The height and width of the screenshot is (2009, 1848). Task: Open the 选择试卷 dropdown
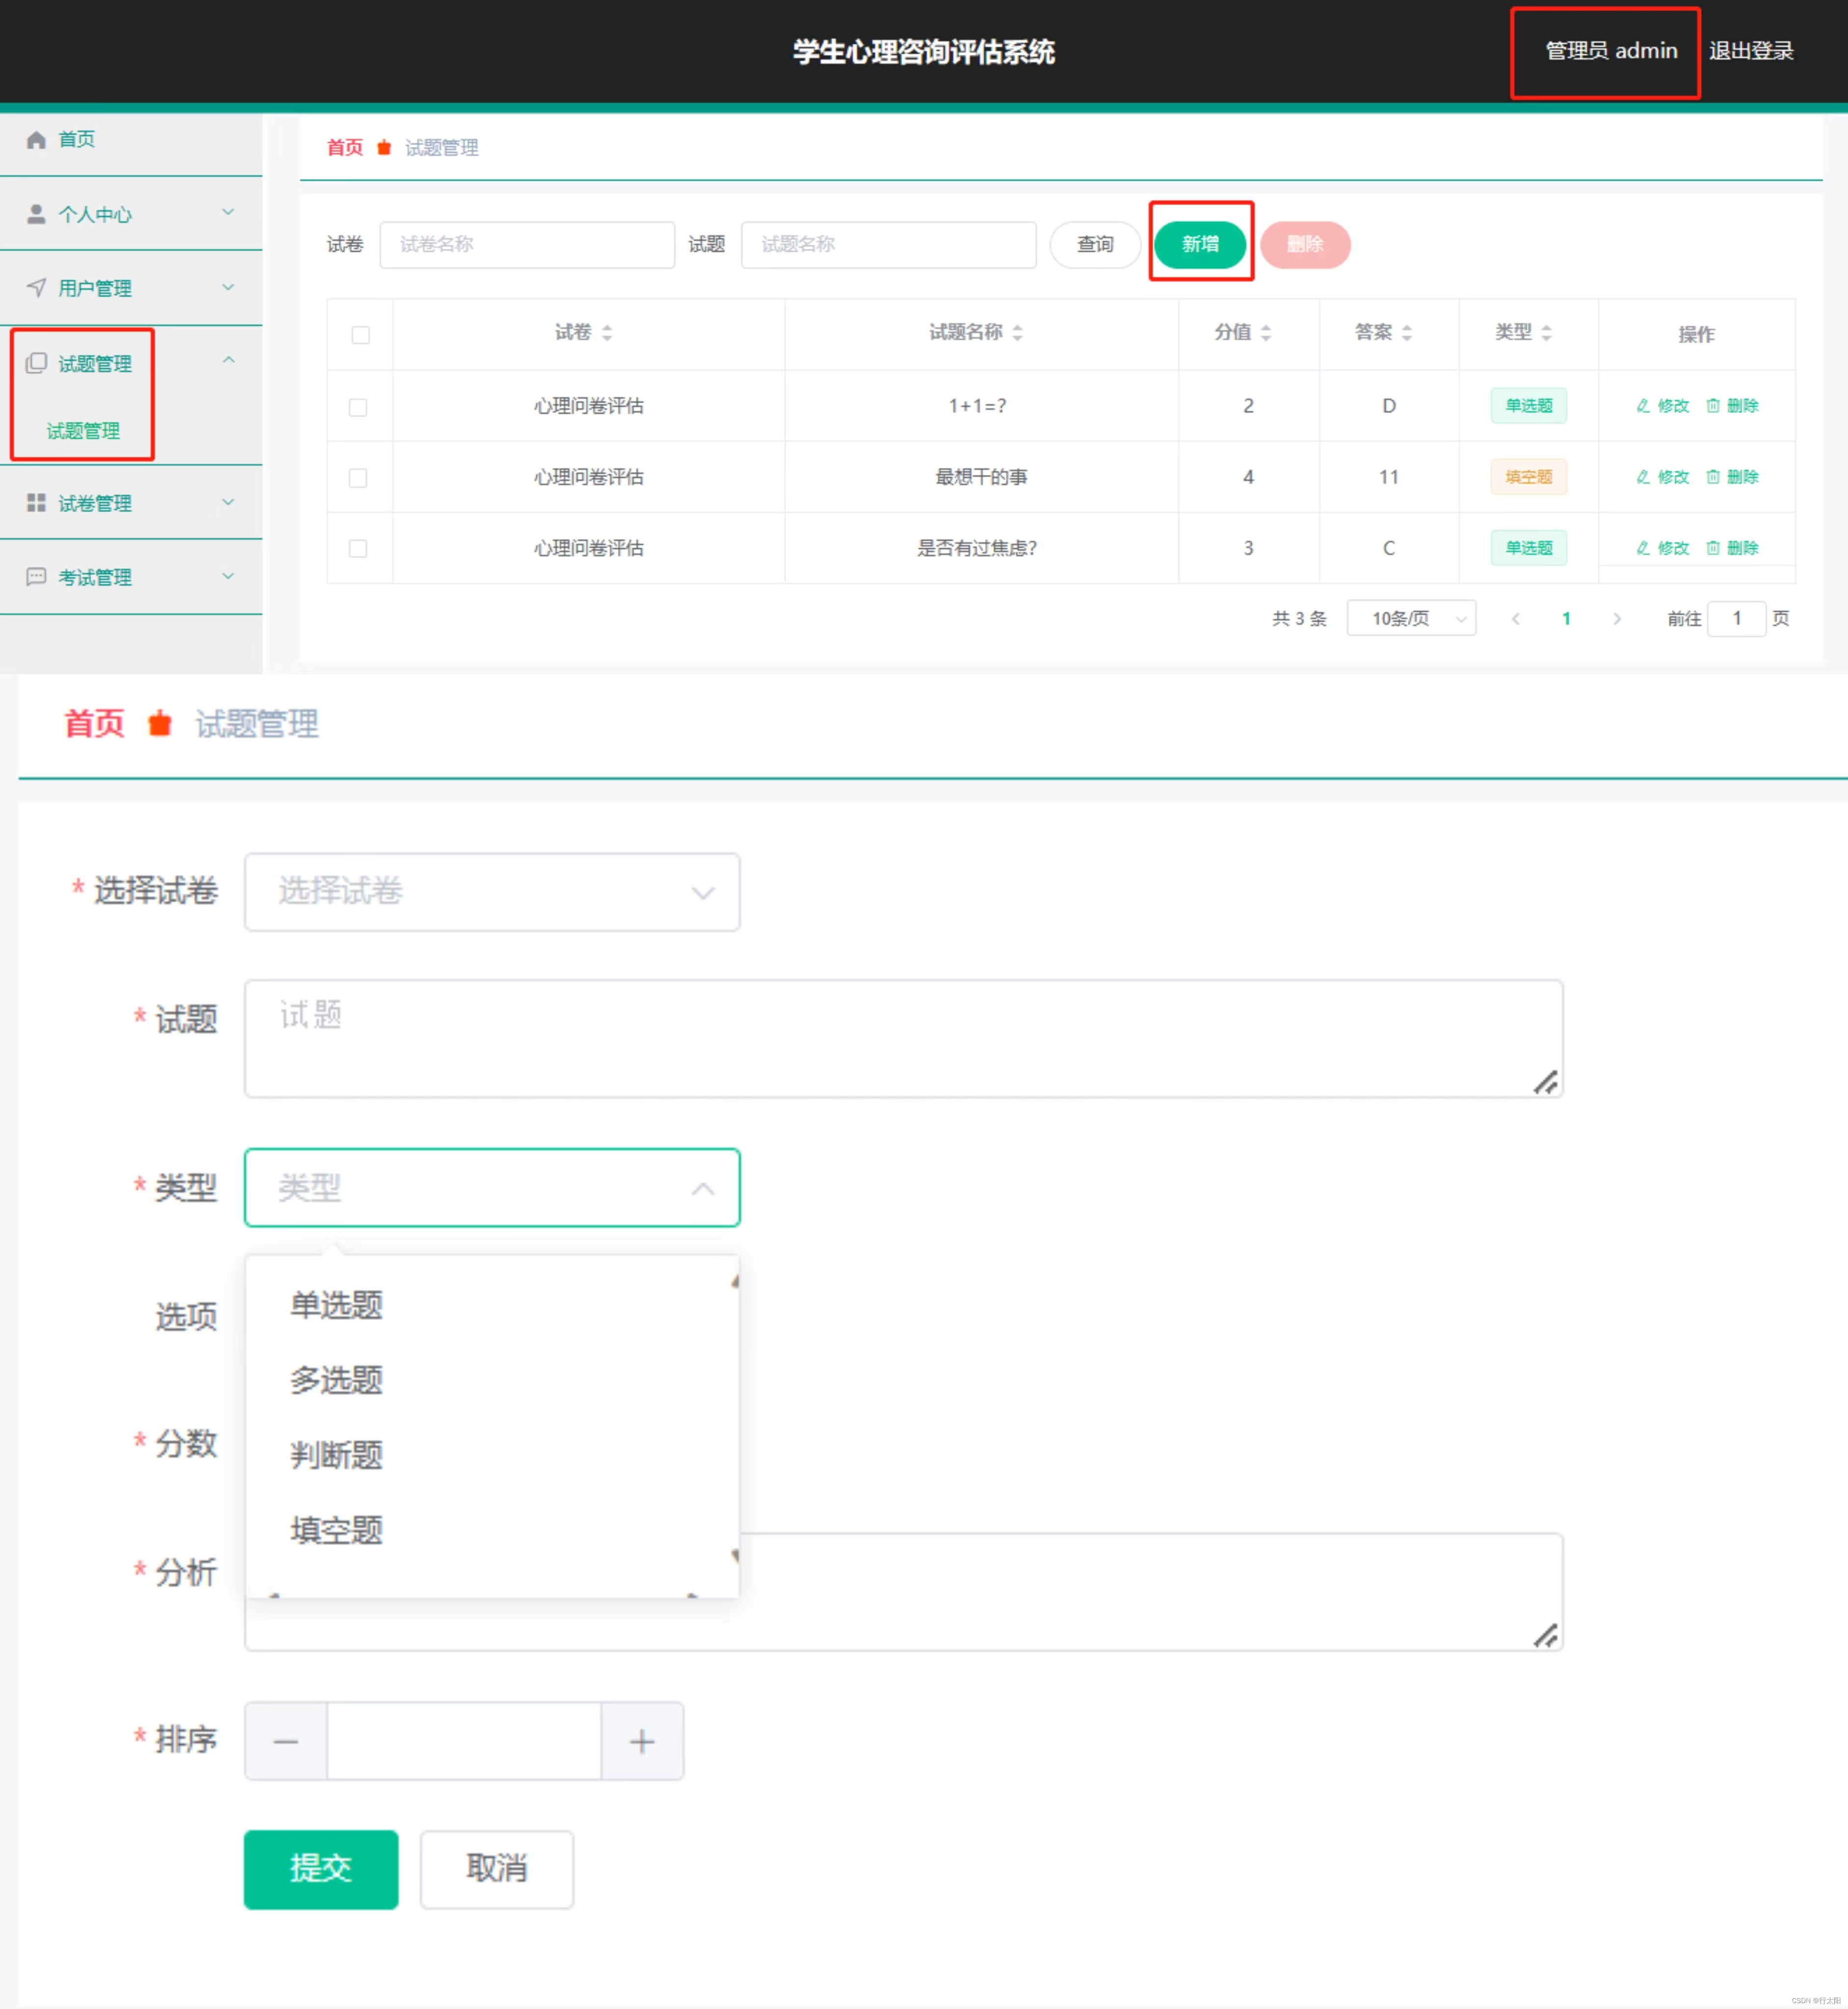(x=492, y=892)
